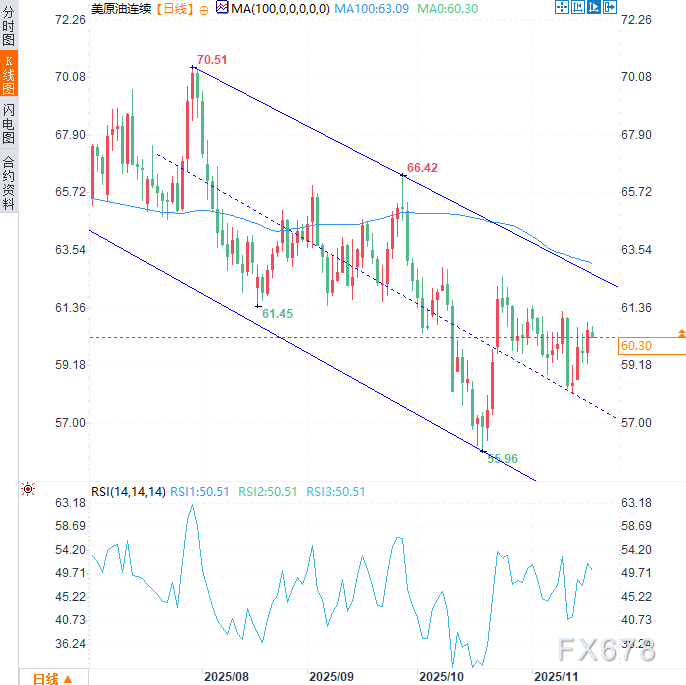The height and width of the screenshot is (685, 686).
Task: Click the 2025/10 date on time axis
Action: 442,677
